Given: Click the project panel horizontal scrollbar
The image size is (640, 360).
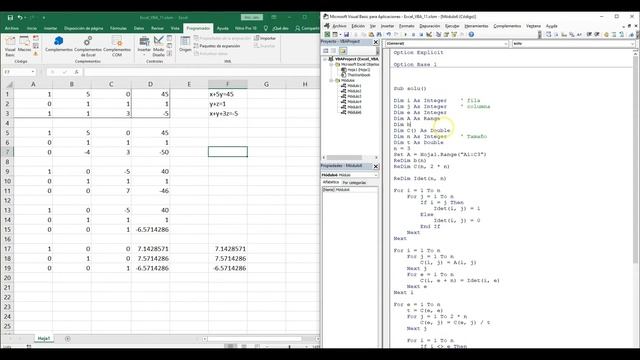Looking at the screenshot, I should point(351,158).
